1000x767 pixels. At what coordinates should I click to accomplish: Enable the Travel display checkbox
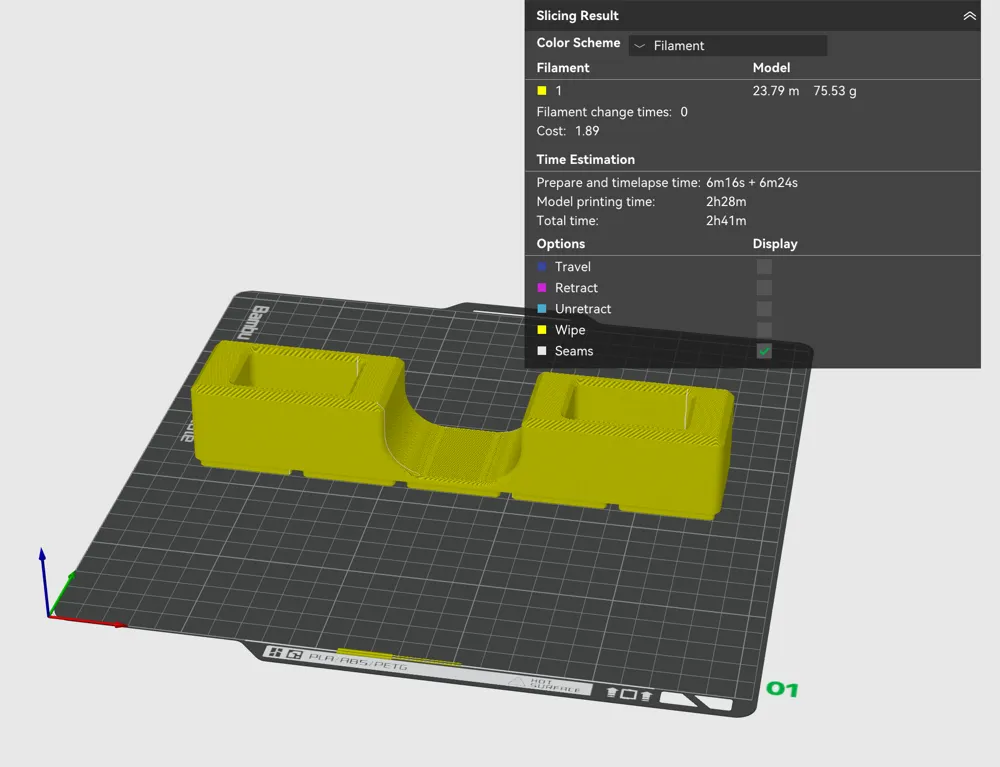click(764, 267)
